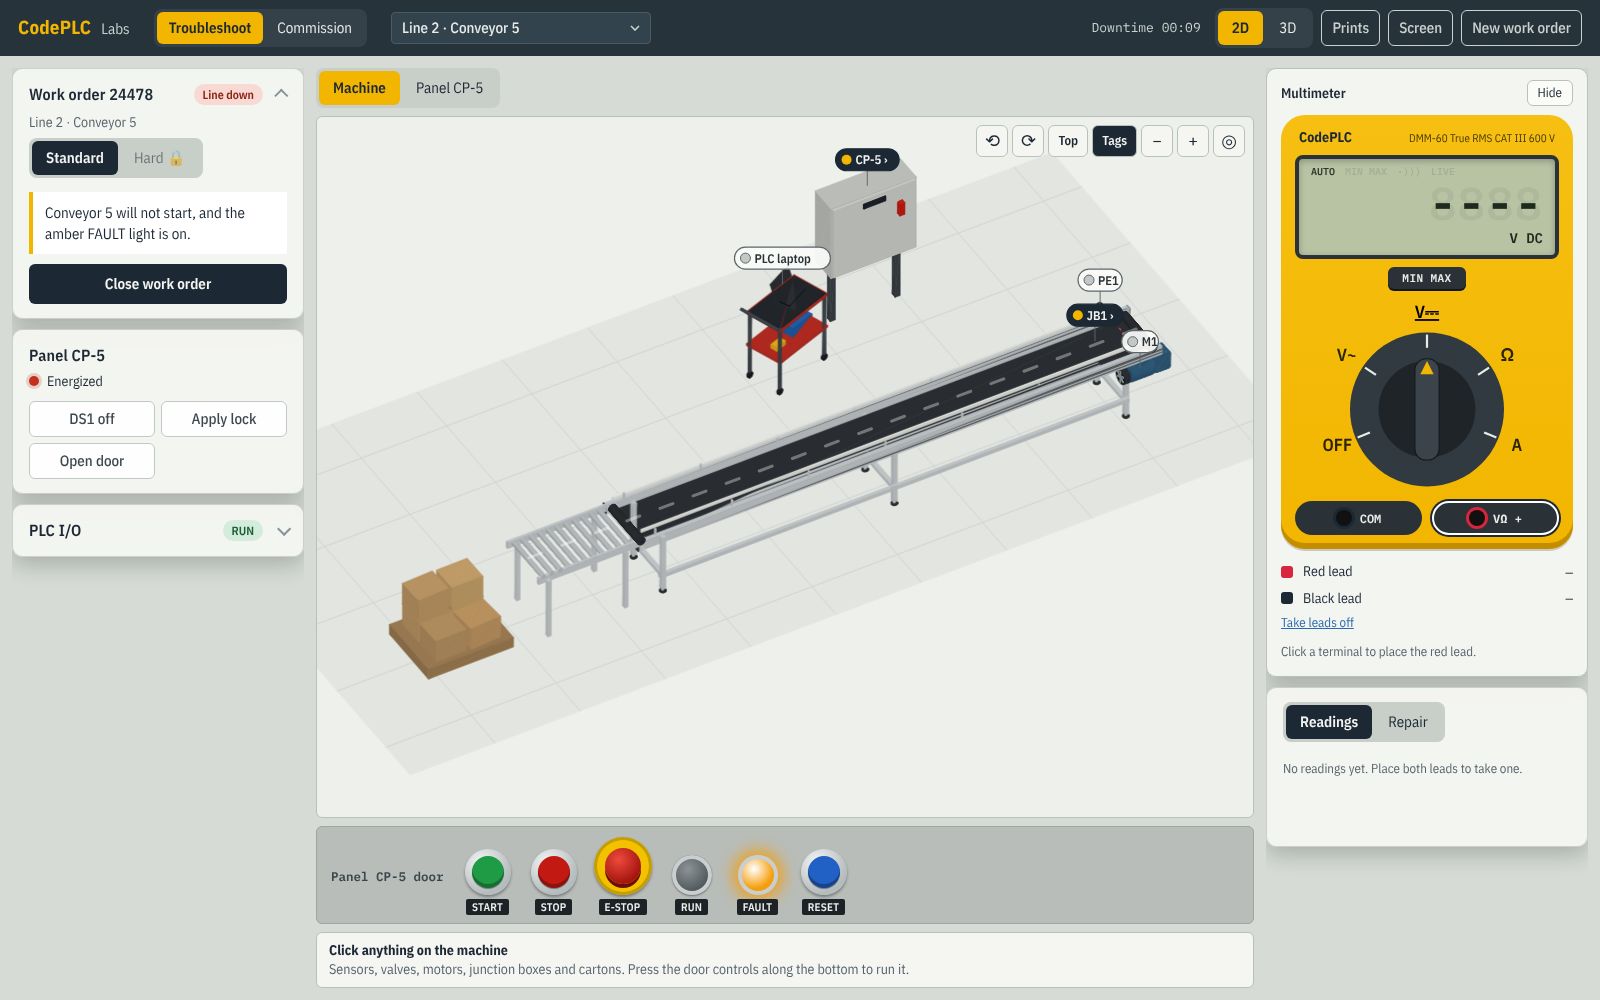Toggle multimeter MIN MAX mode
This screenshot has width=1600, height=1000.
click(x=1427, y=279)
